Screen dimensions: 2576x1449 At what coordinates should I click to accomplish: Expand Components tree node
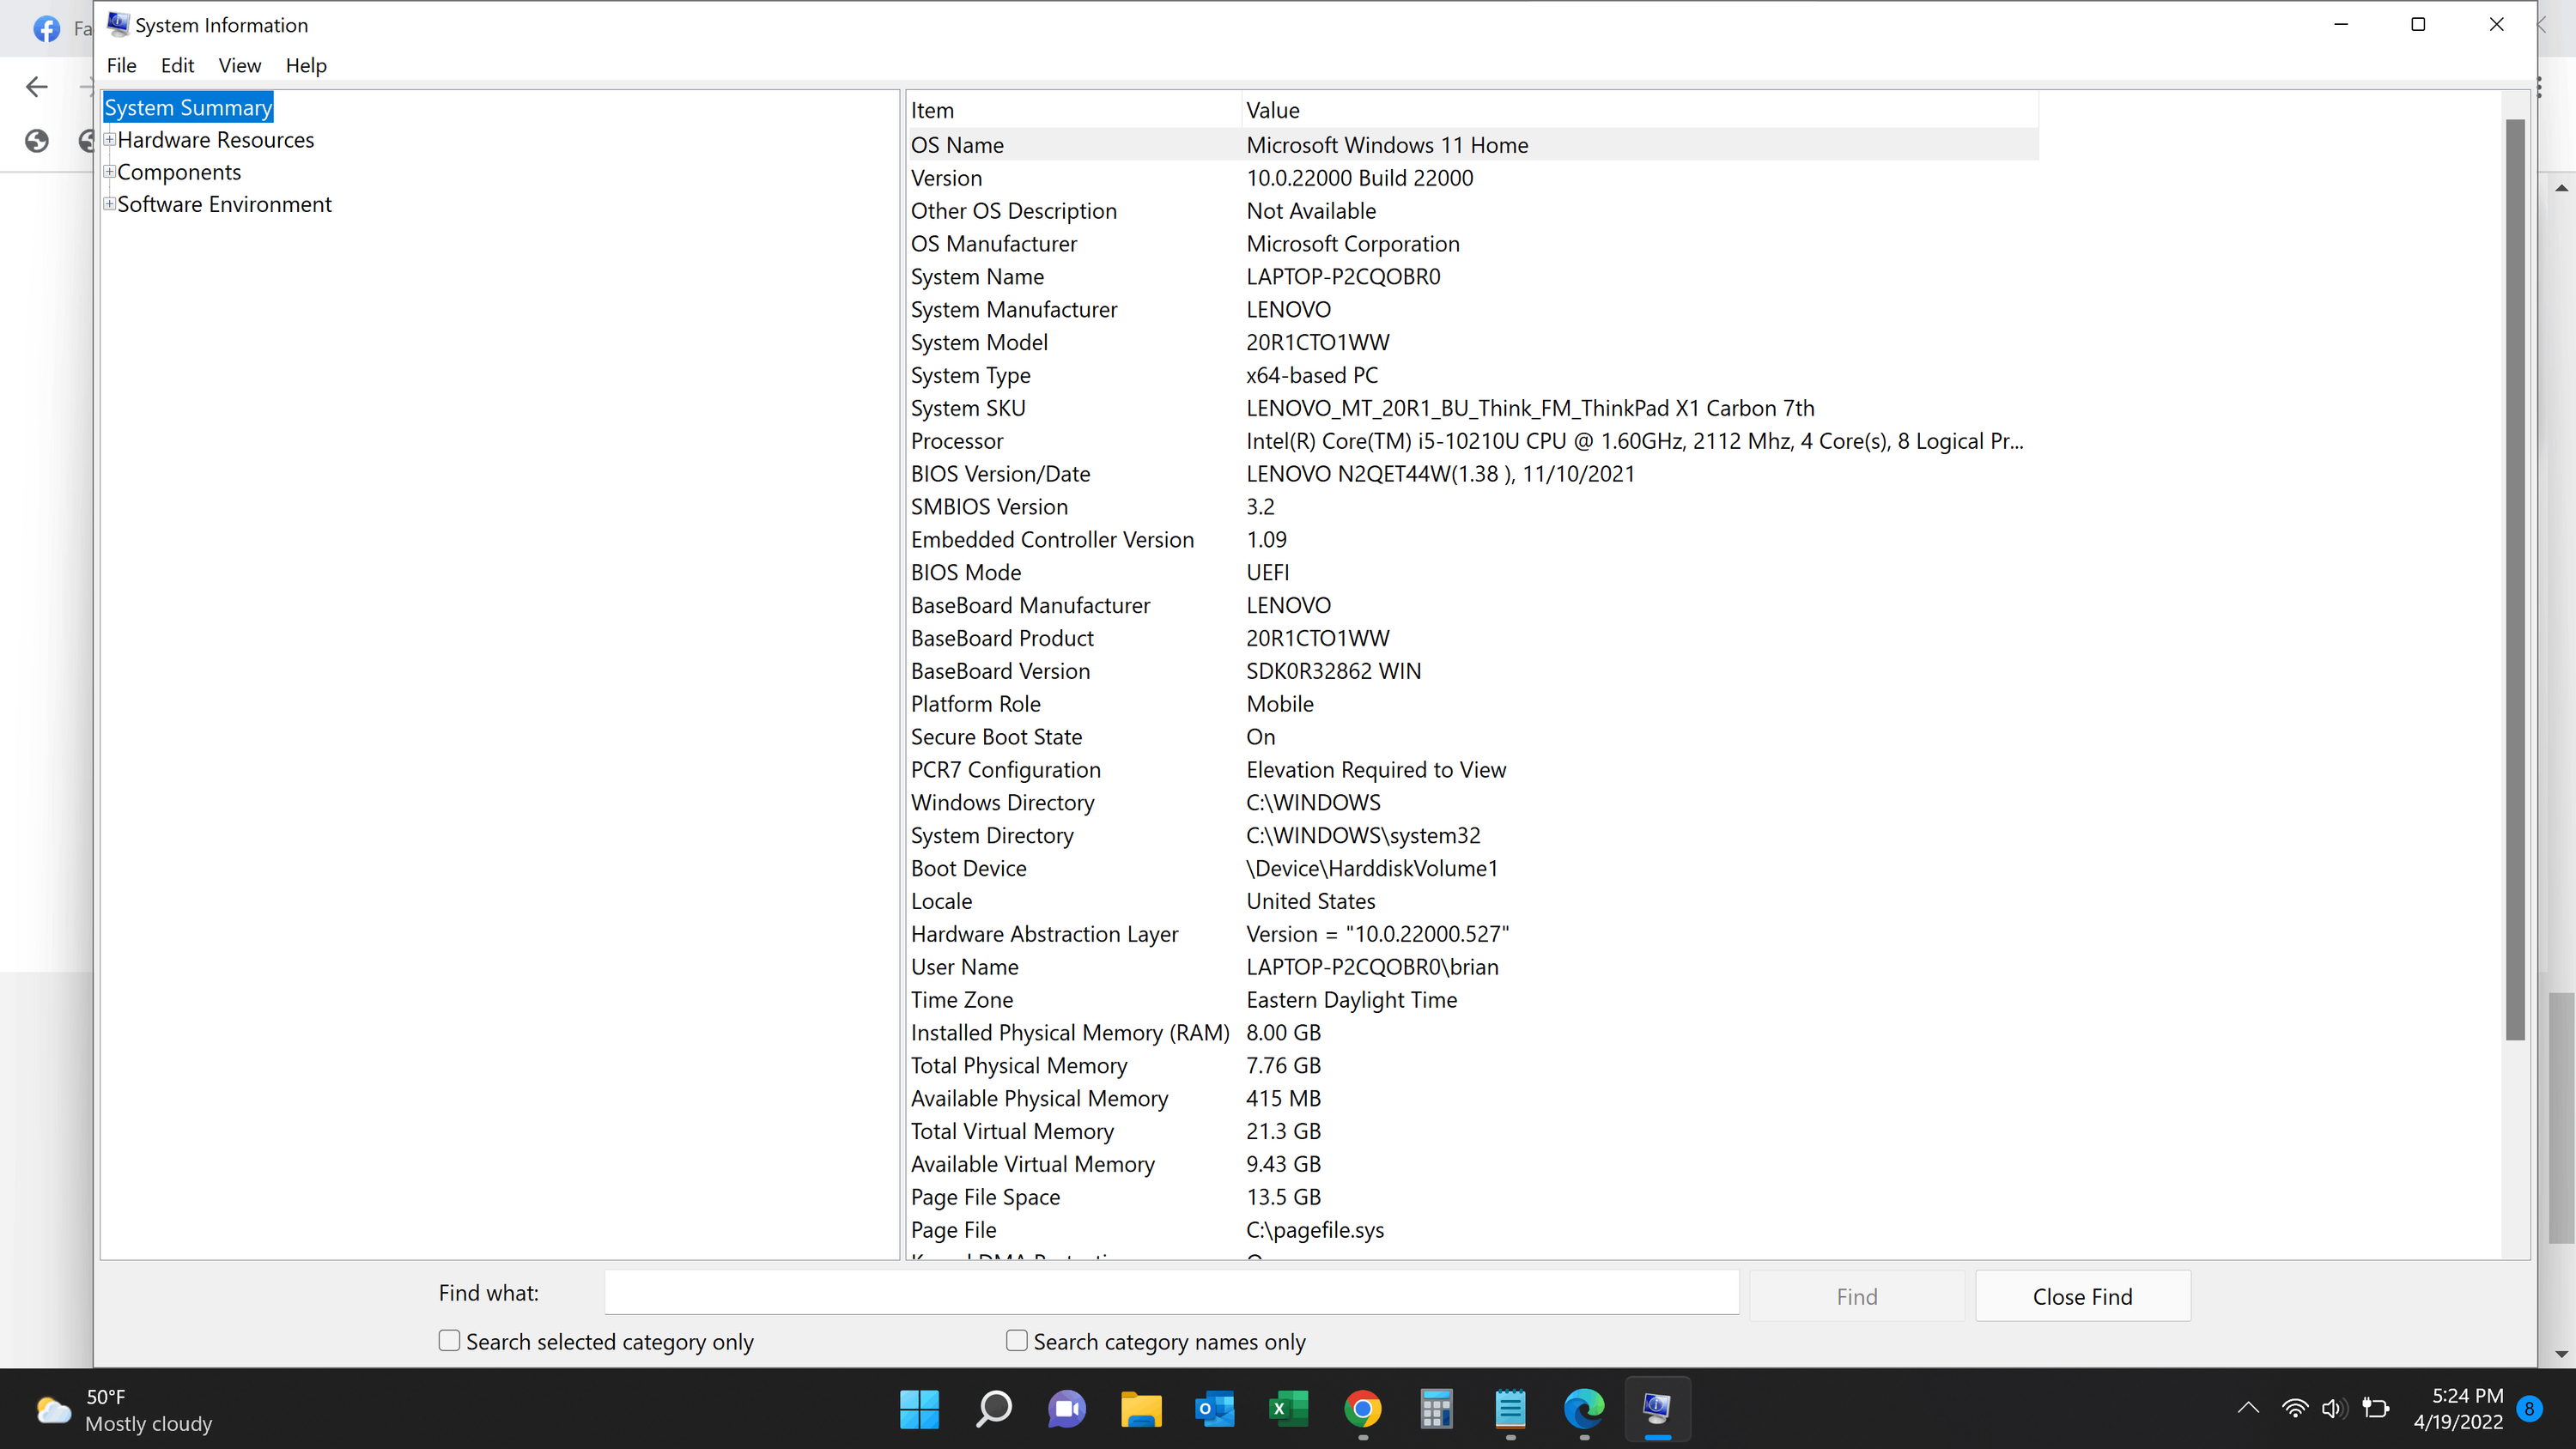[x=109, y=172]
